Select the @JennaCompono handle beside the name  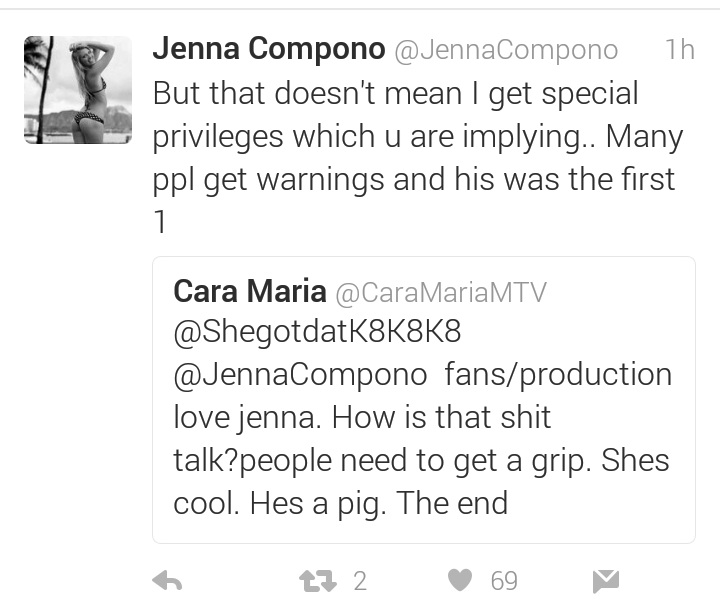[x=506, y=50]
